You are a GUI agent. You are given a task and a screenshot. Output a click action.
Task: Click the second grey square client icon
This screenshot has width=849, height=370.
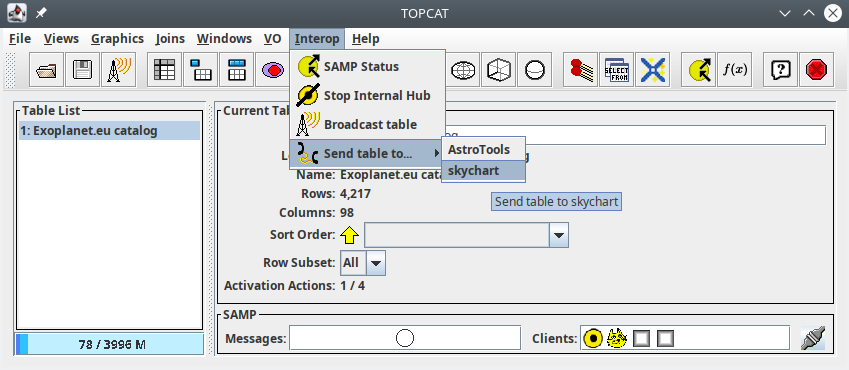point(665,339)
